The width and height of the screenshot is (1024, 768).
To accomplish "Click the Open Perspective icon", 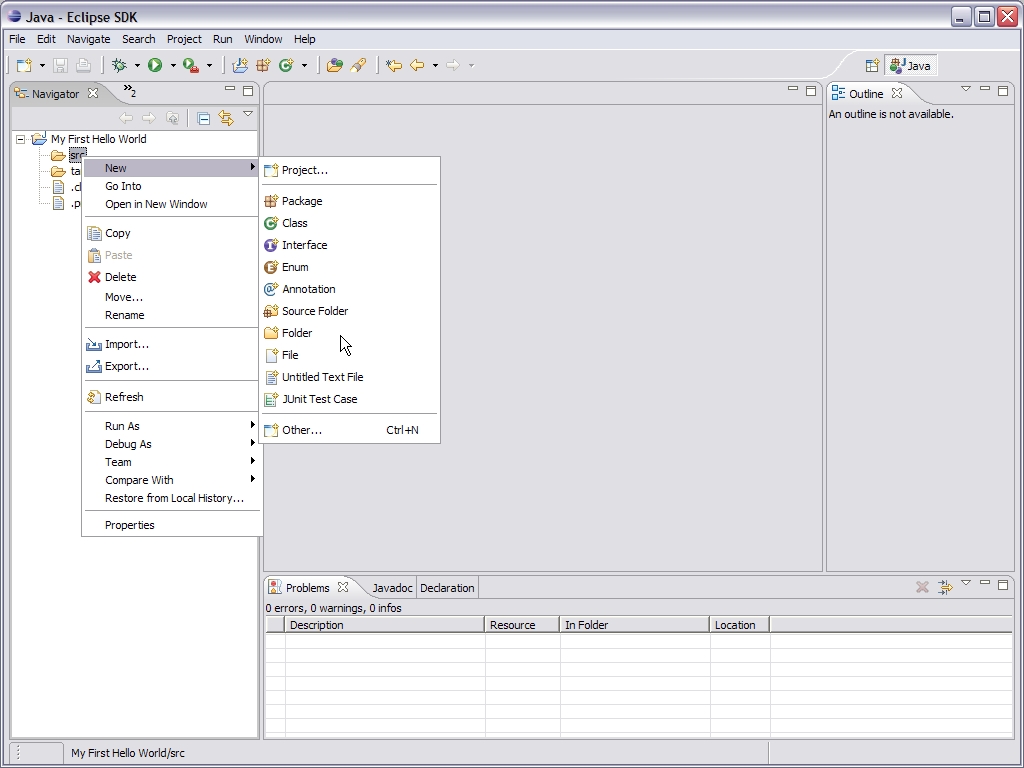I will click(x=872, y=65).
